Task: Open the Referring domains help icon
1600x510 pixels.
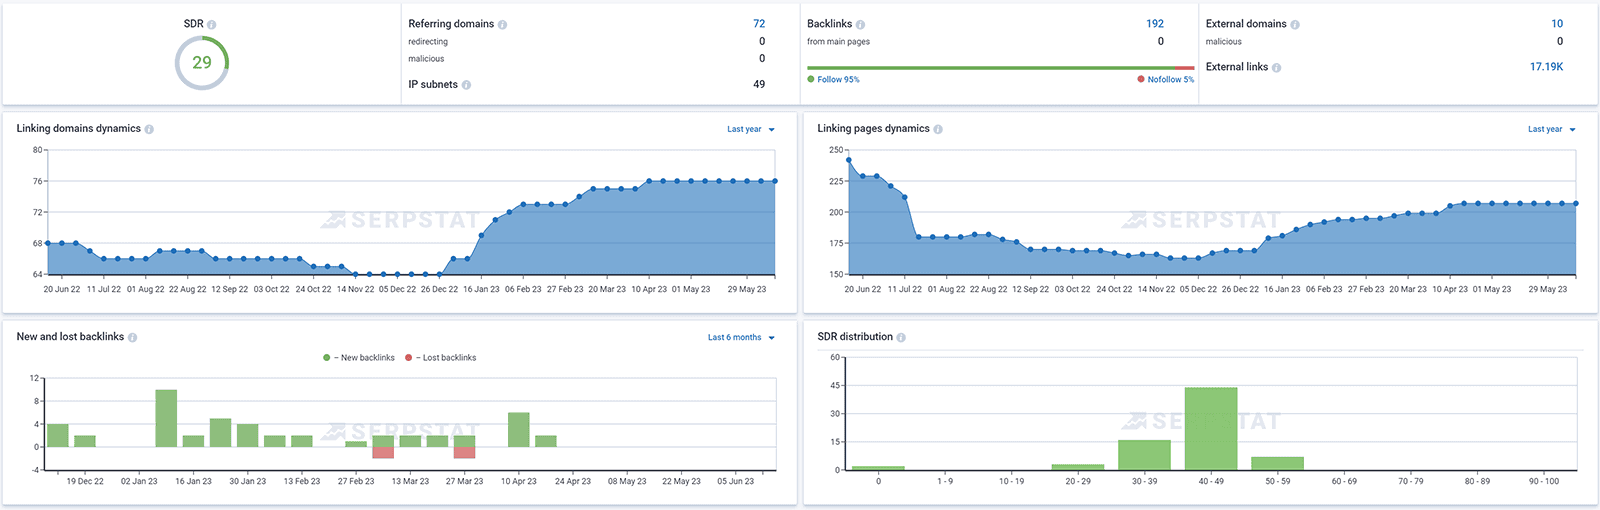Action: tap(502, 24)
